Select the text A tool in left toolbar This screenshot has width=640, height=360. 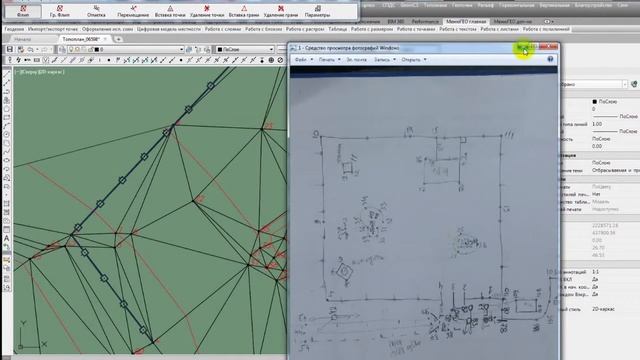coord(7,238)
